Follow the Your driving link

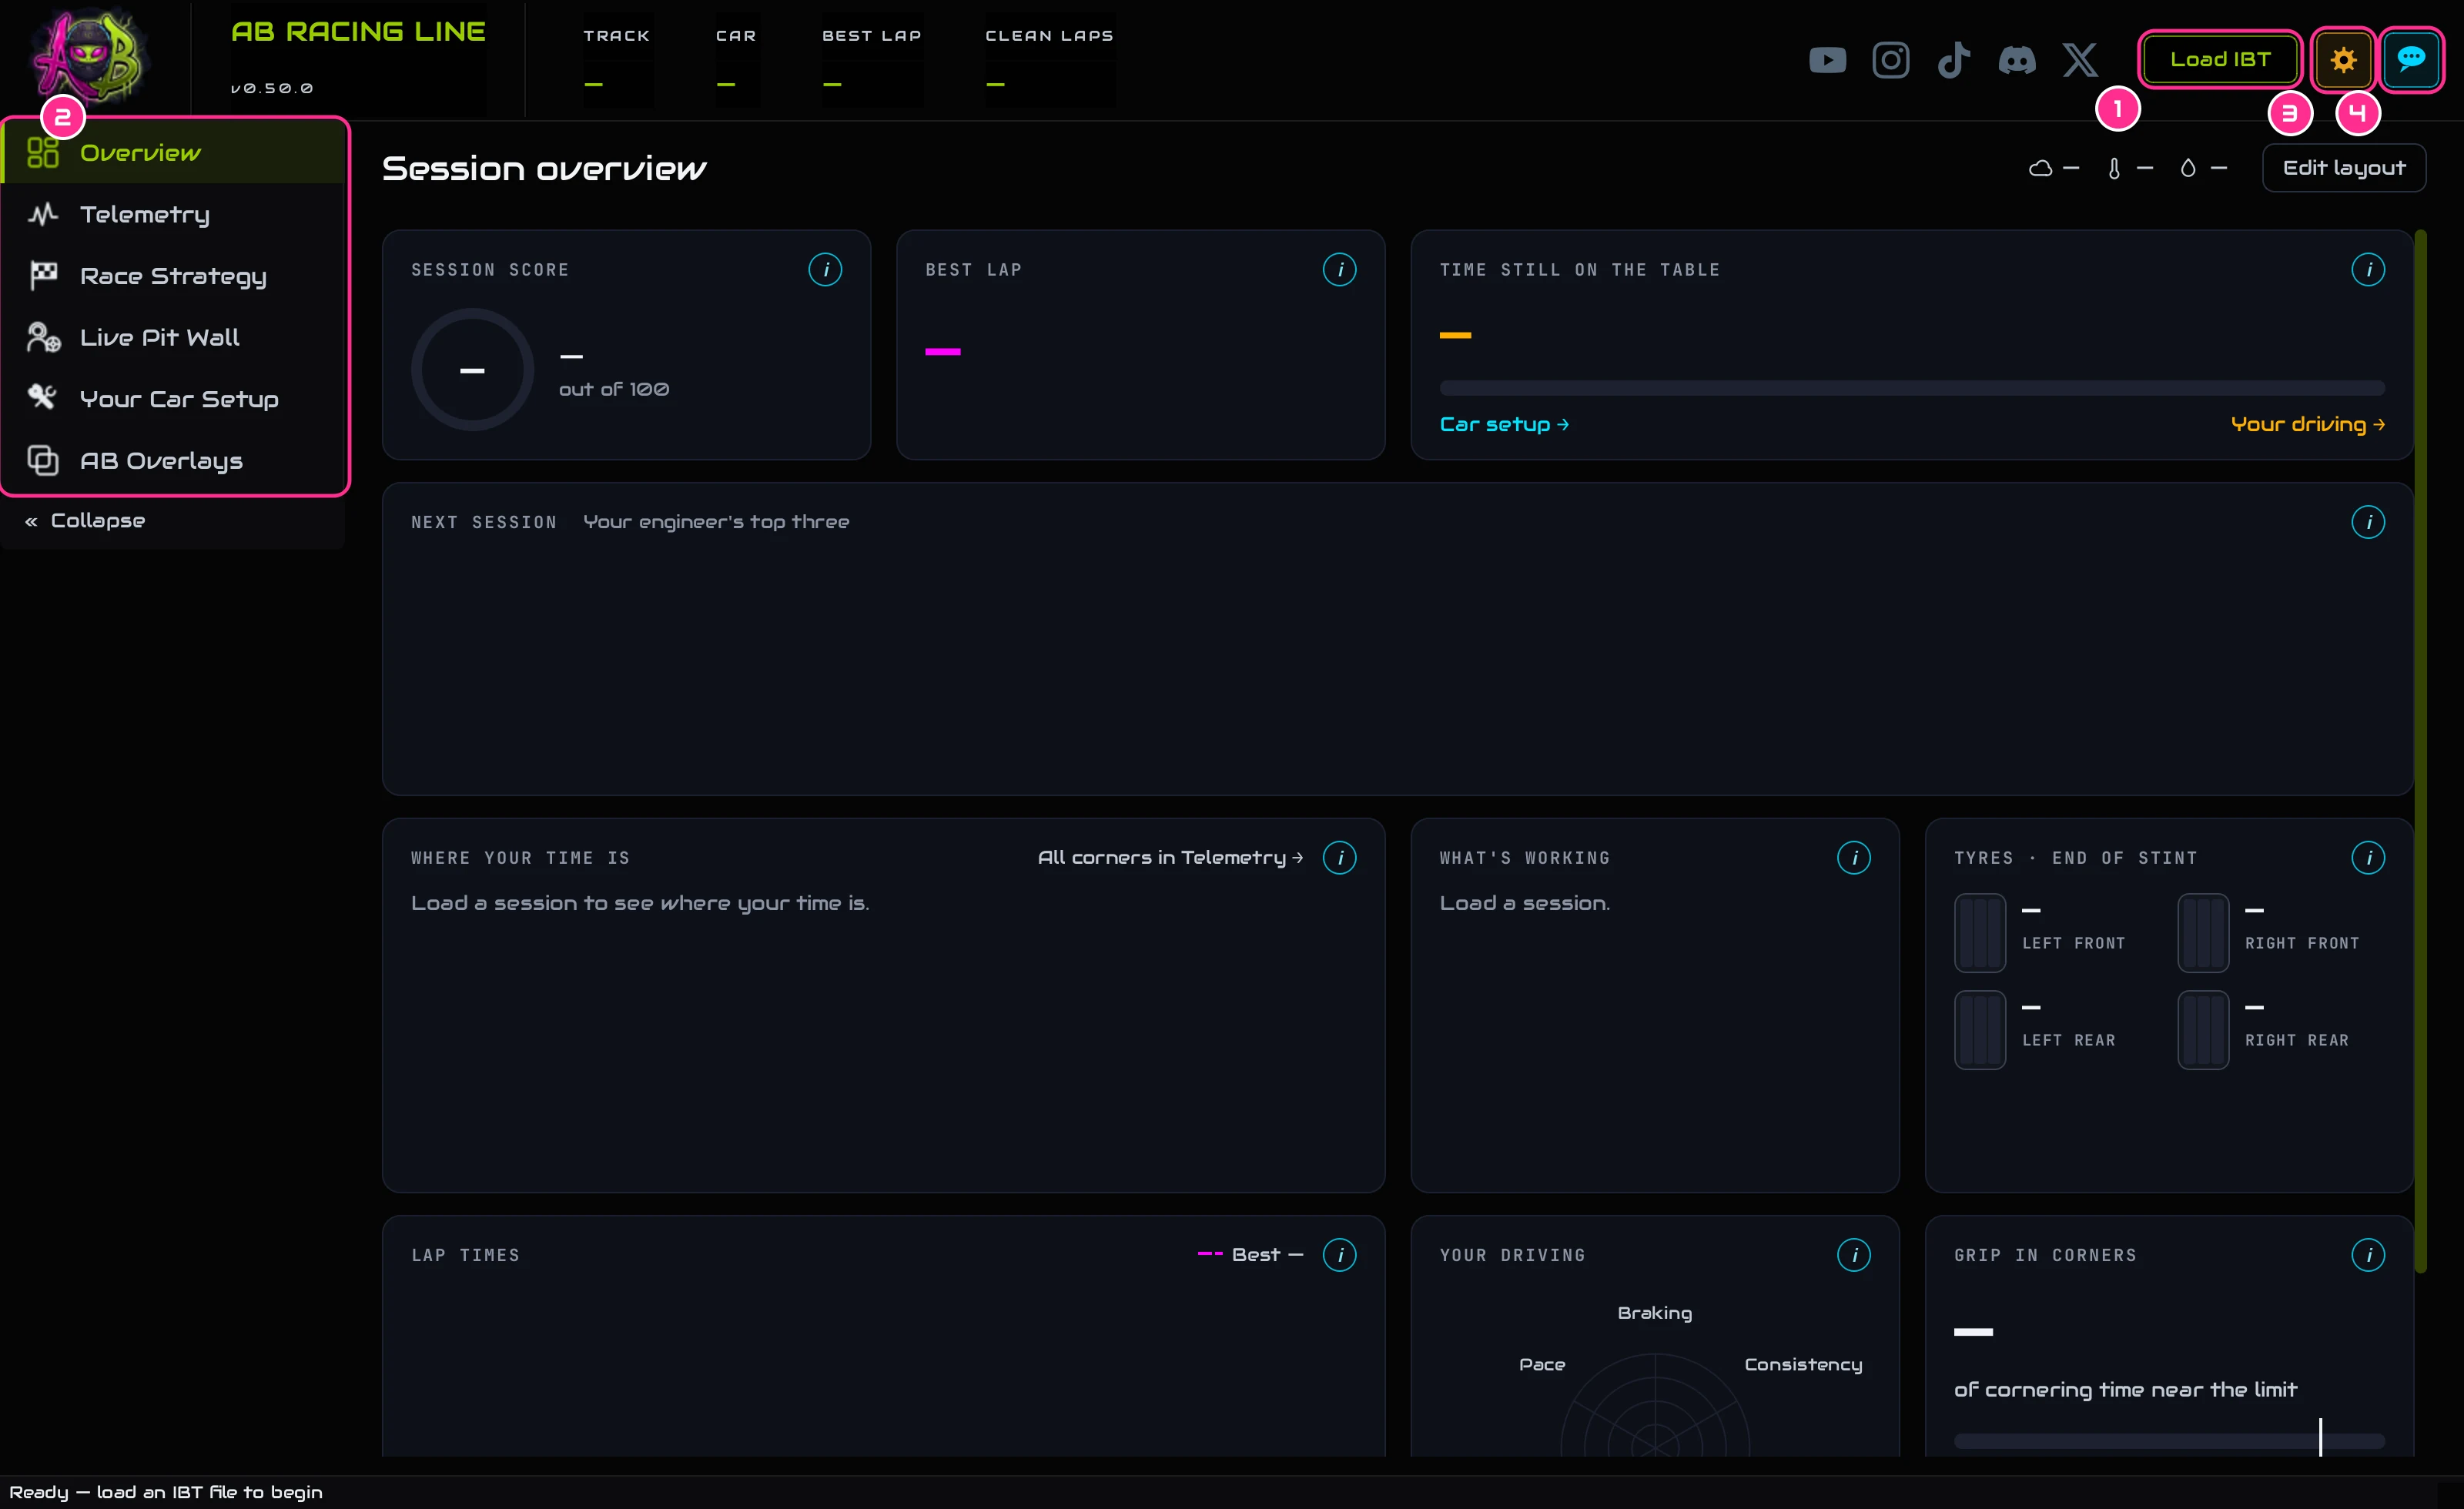[2307, 424]
